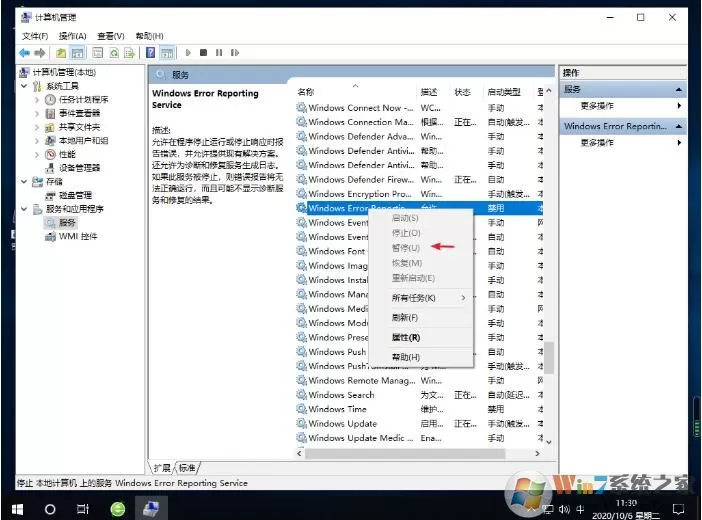Open the Windows Start menu
The height and width of the screenshot is (520, 702).
pos(17,509)
